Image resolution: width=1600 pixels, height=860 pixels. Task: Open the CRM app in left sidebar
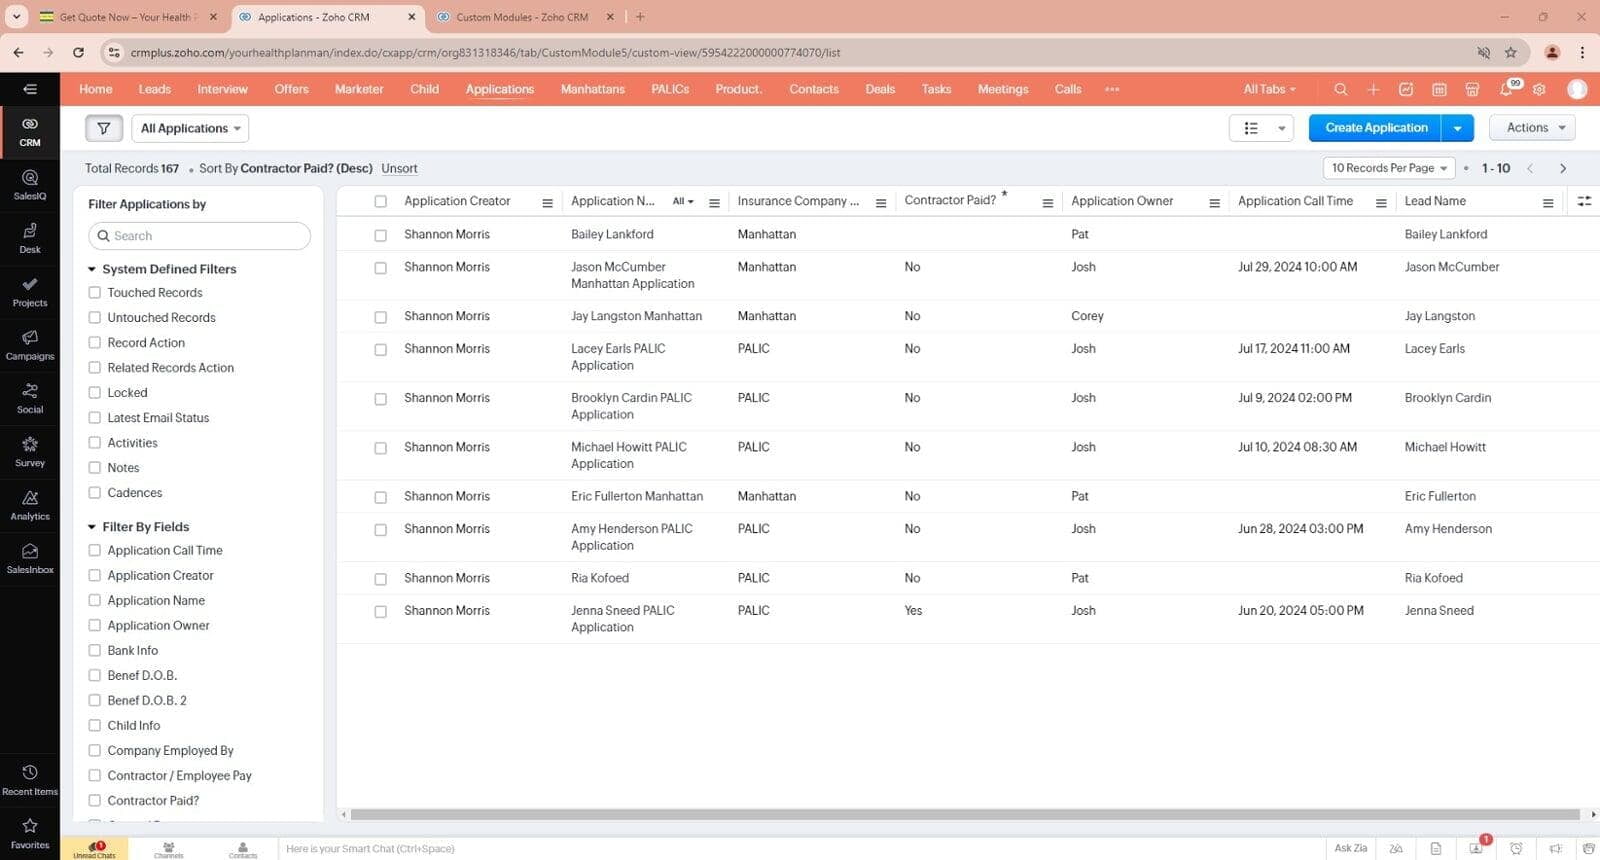tap(30, 131)
